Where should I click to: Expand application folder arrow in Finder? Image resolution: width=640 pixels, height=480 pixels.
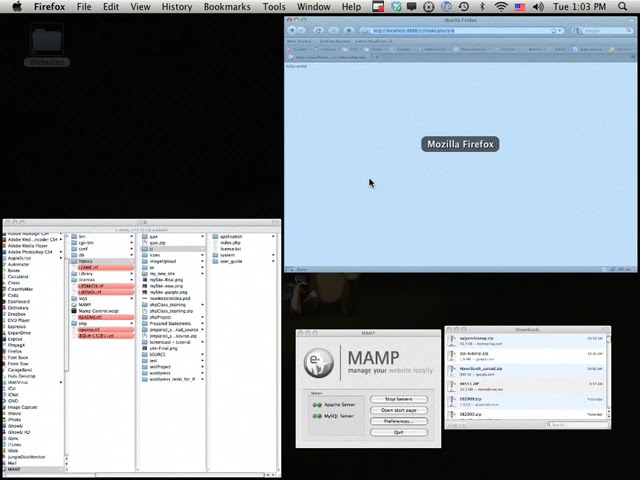pyautogui.click(x=273, y=236)
